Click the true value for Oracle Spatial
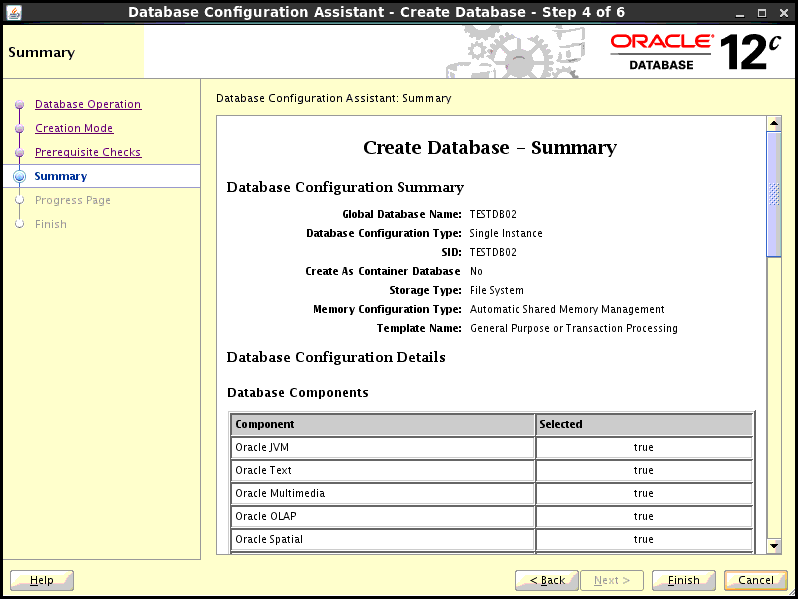The width and height of the screenshot is (798, 599). 644,539
